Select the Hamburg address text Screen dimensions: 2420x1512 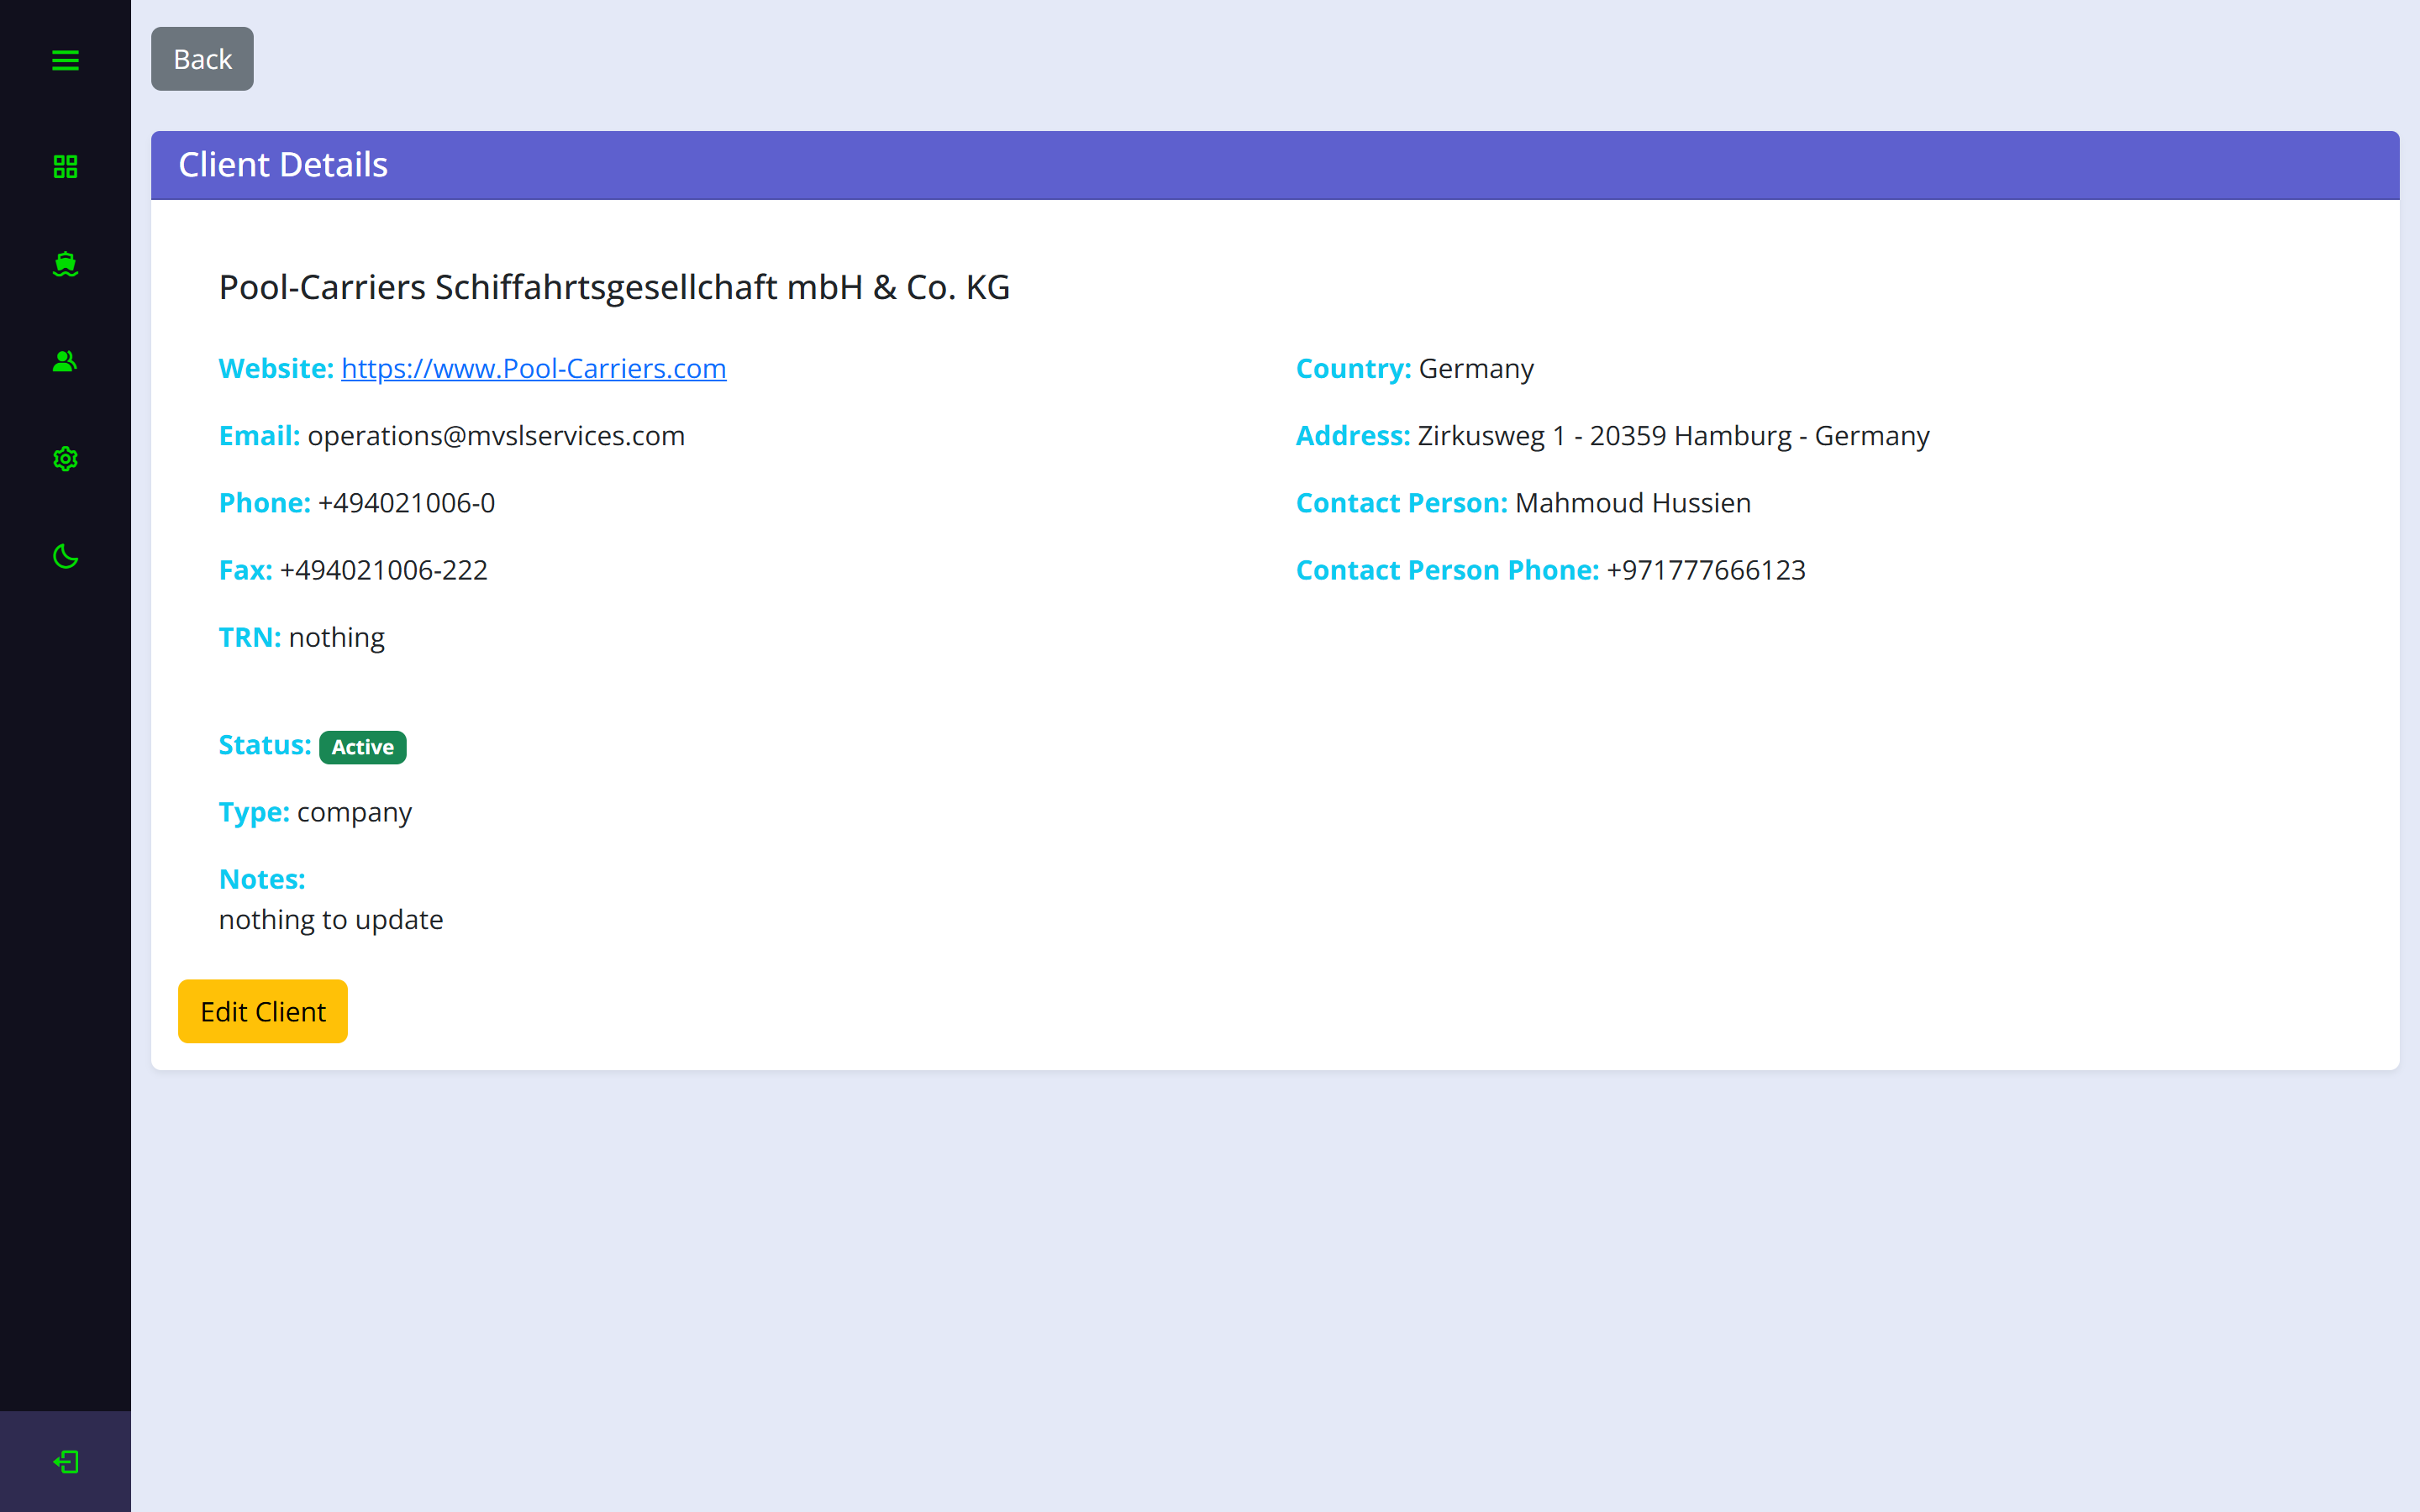[x=1672, y=435]
